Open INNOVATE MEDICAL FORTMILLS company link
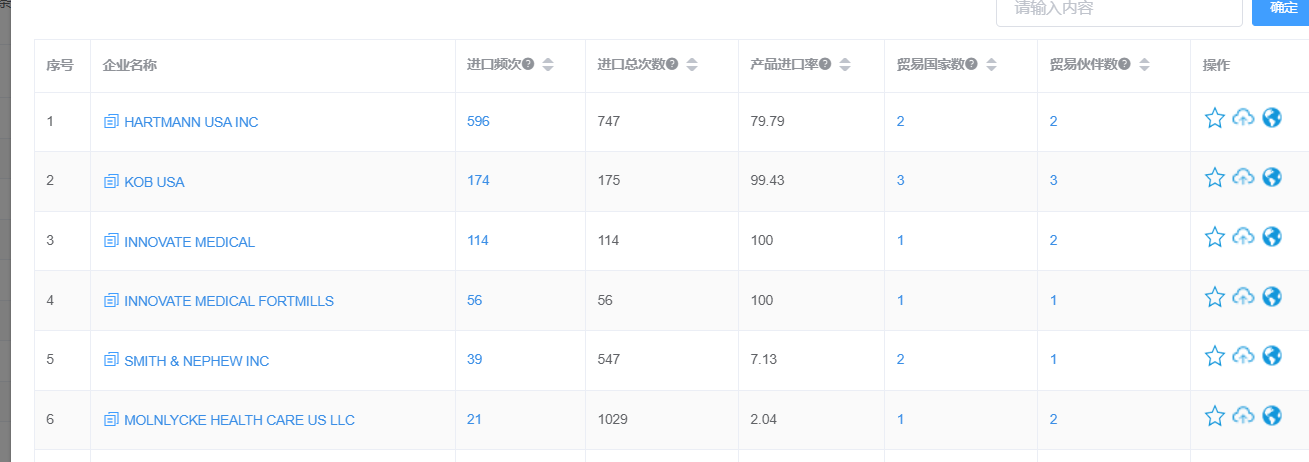Screen dimensions: 1309x462 tap(229, 301)
